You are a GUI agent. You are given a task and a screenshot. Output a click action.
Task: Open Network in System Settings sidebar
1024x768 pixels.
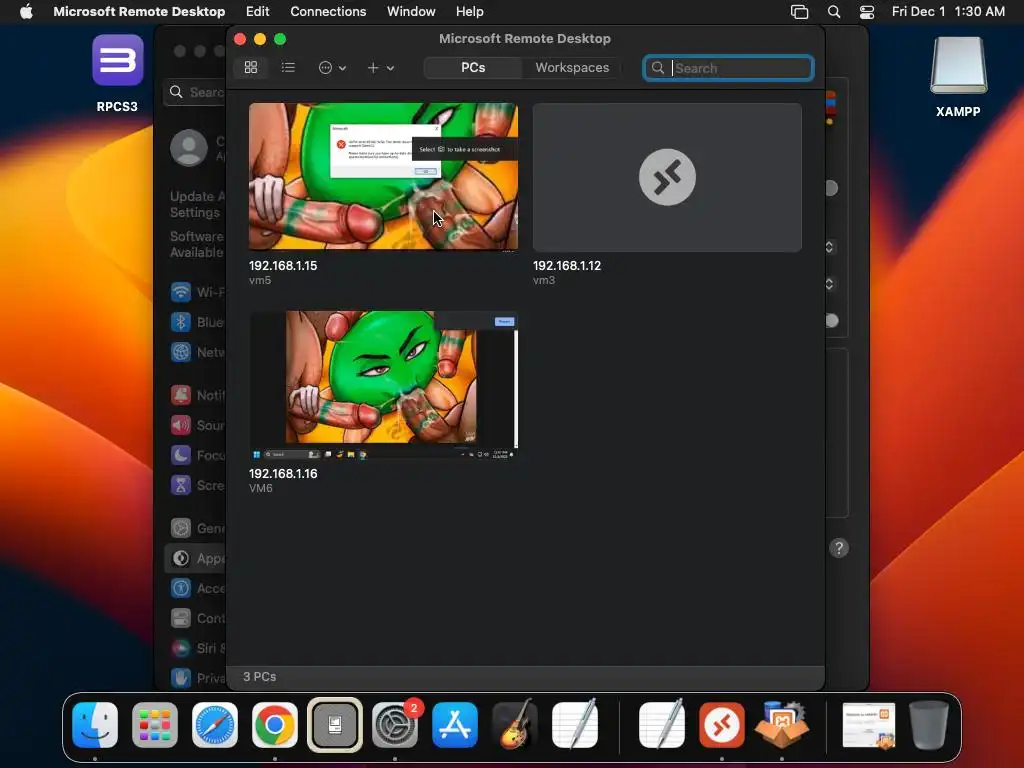197,352
